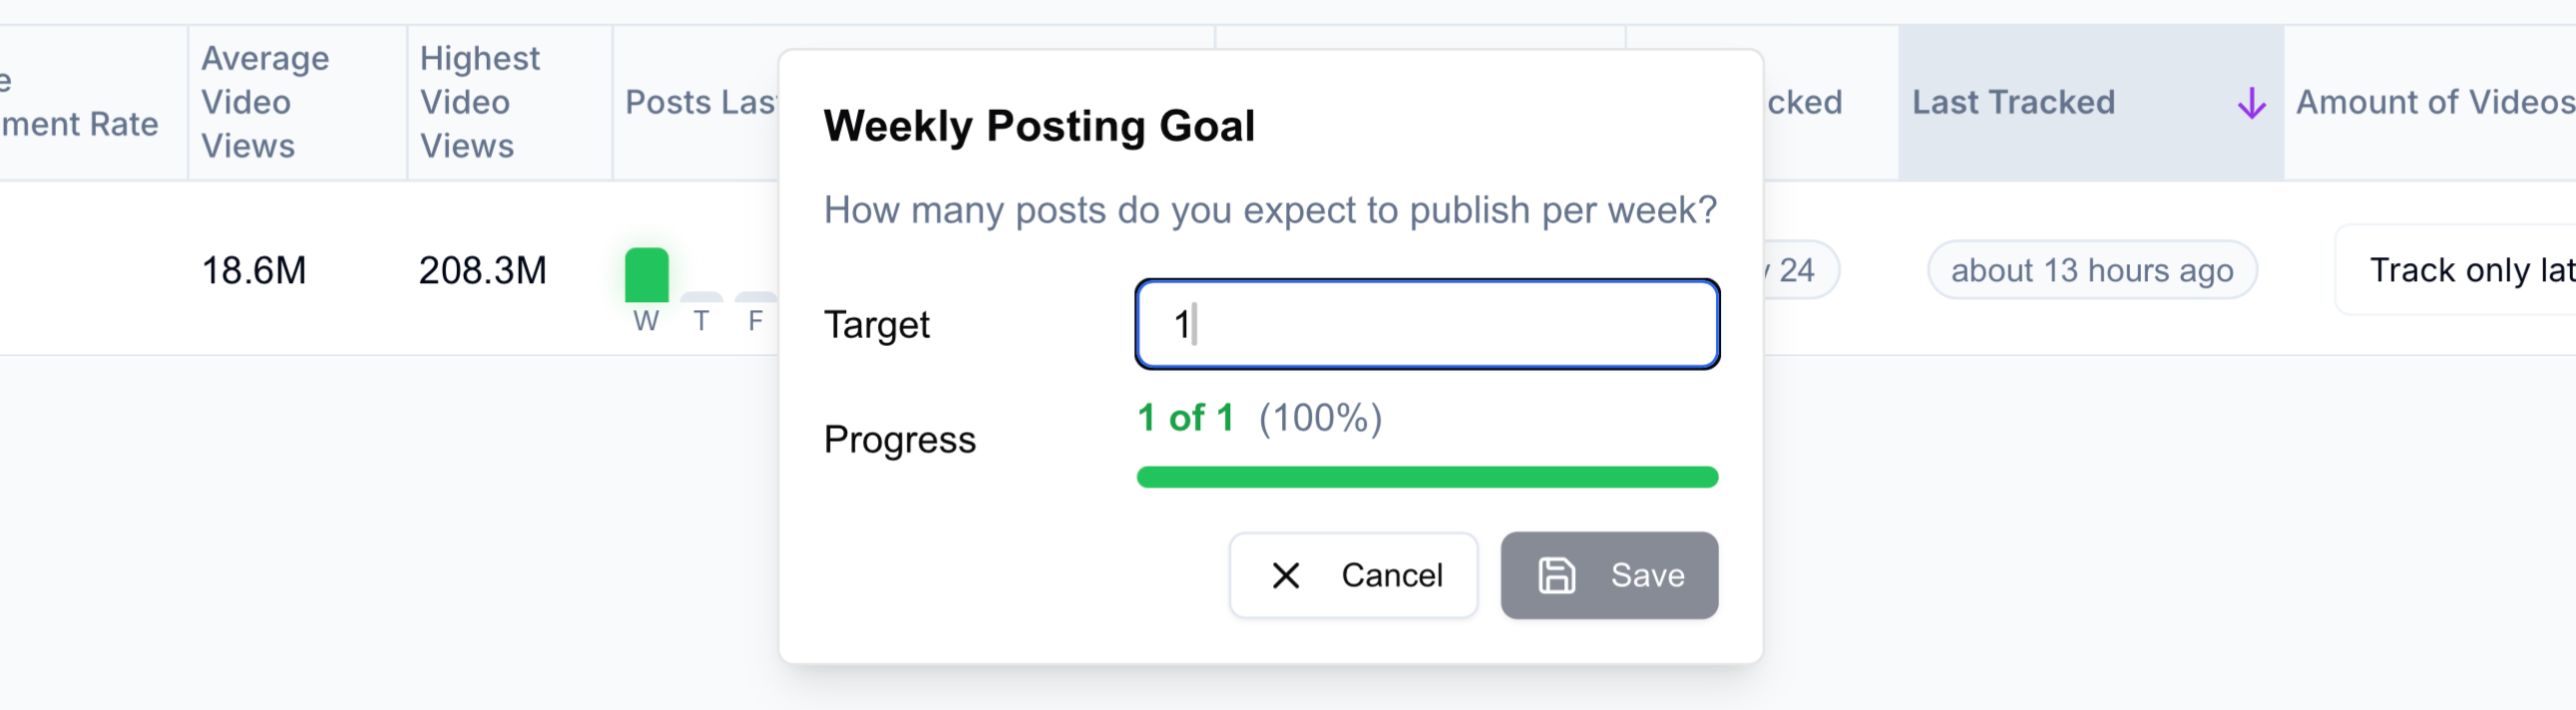The height and width of the screenshot is (710, 2576).
Task: Click the Friday bar in posts chart
Action: (x=755, y=297)
